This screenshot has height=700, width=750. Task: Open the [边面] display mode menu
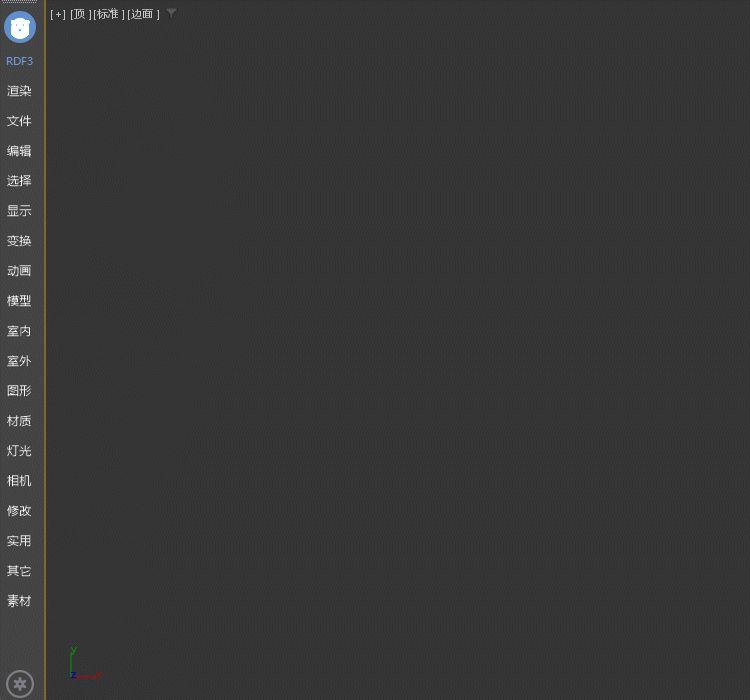coord(143,14)
